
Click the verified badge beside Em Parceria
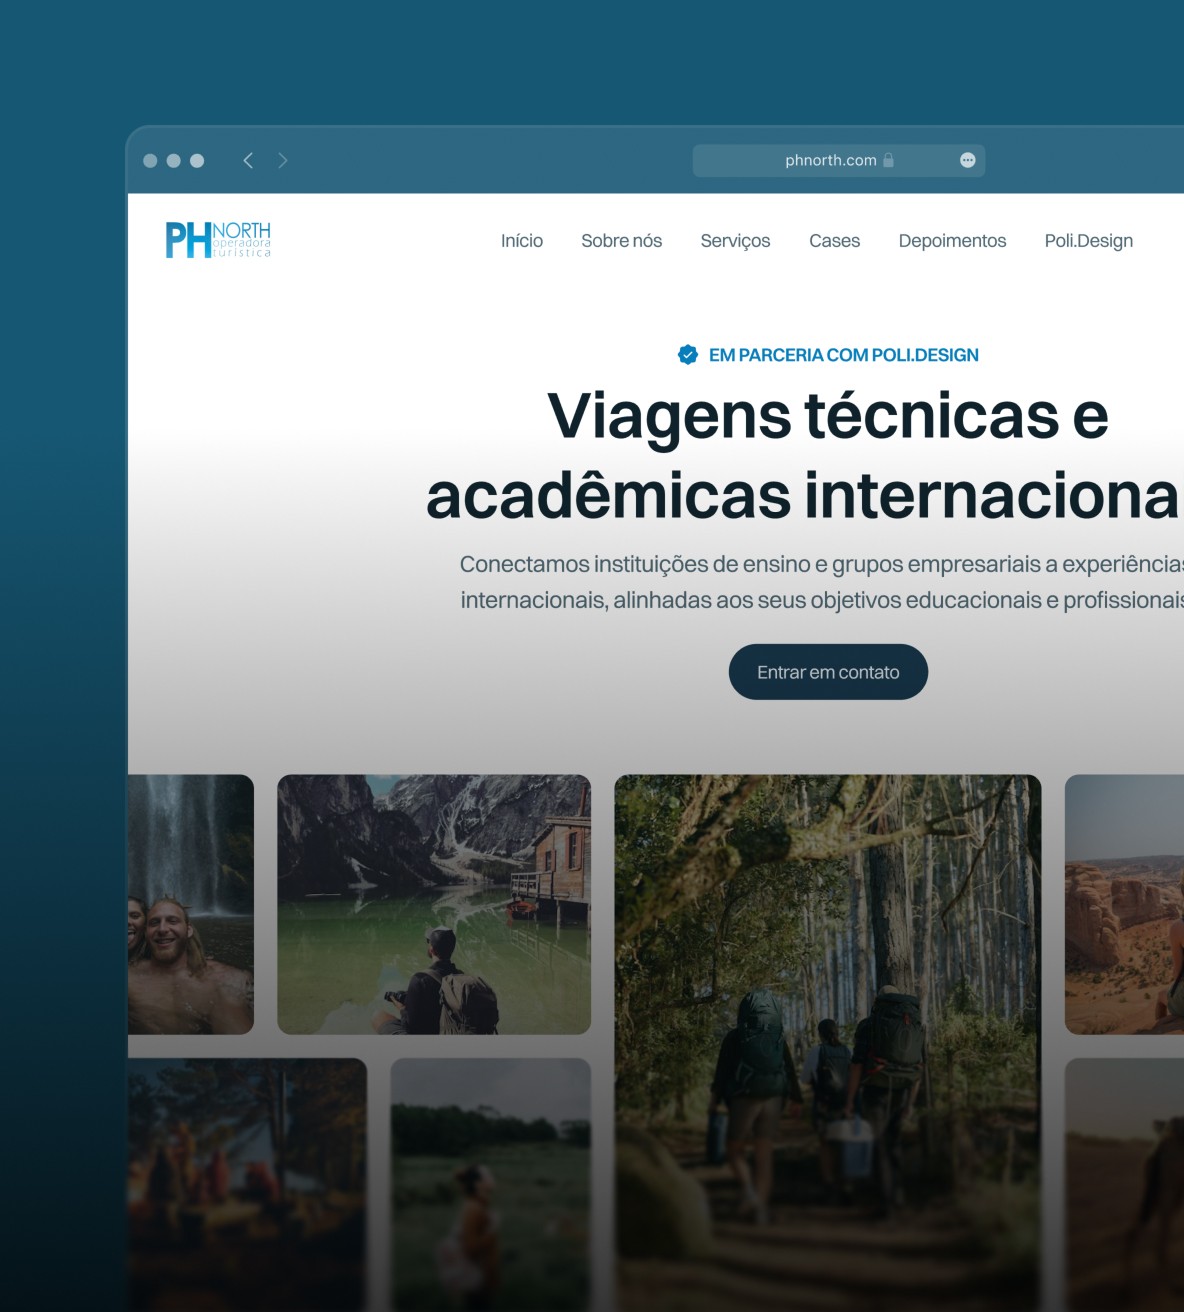[688, 354]
